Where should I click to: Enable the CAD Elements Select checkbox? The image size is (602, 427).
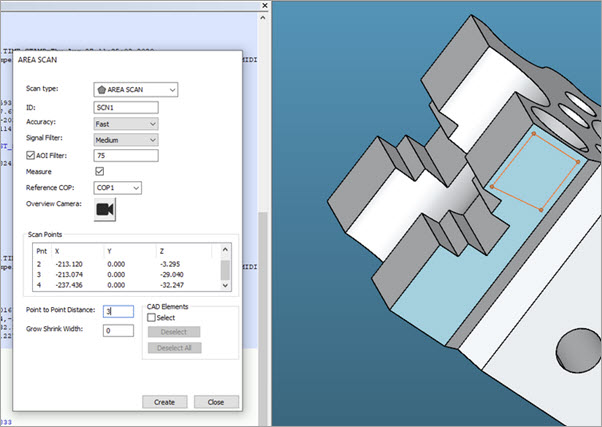[151, 317]
